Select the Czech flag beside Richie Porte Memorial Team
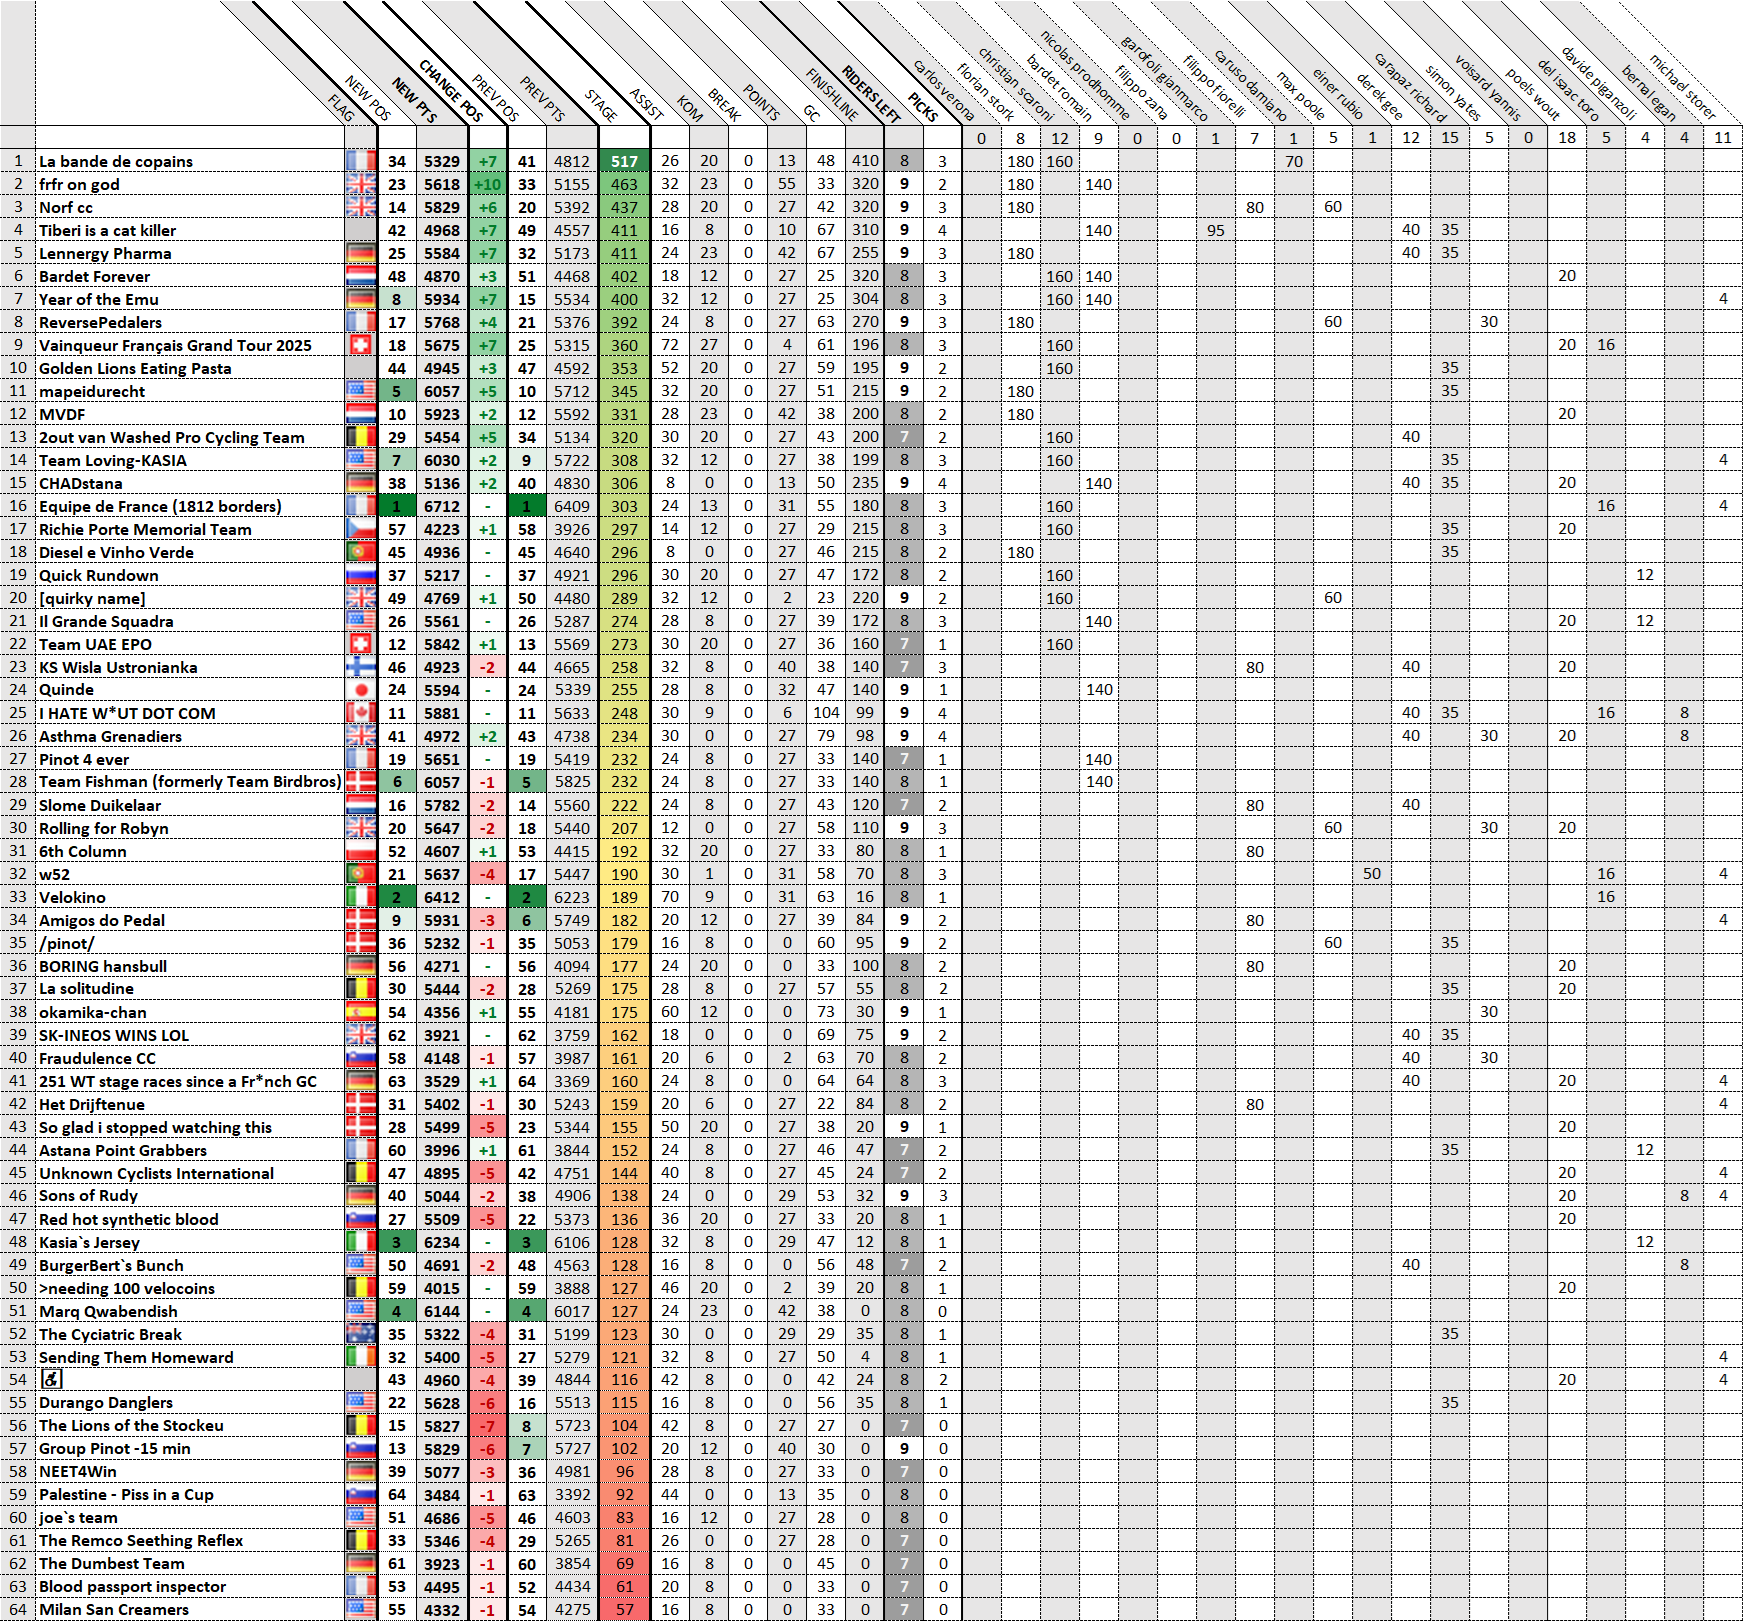The image size is (1743, 1621). [360, 529]
